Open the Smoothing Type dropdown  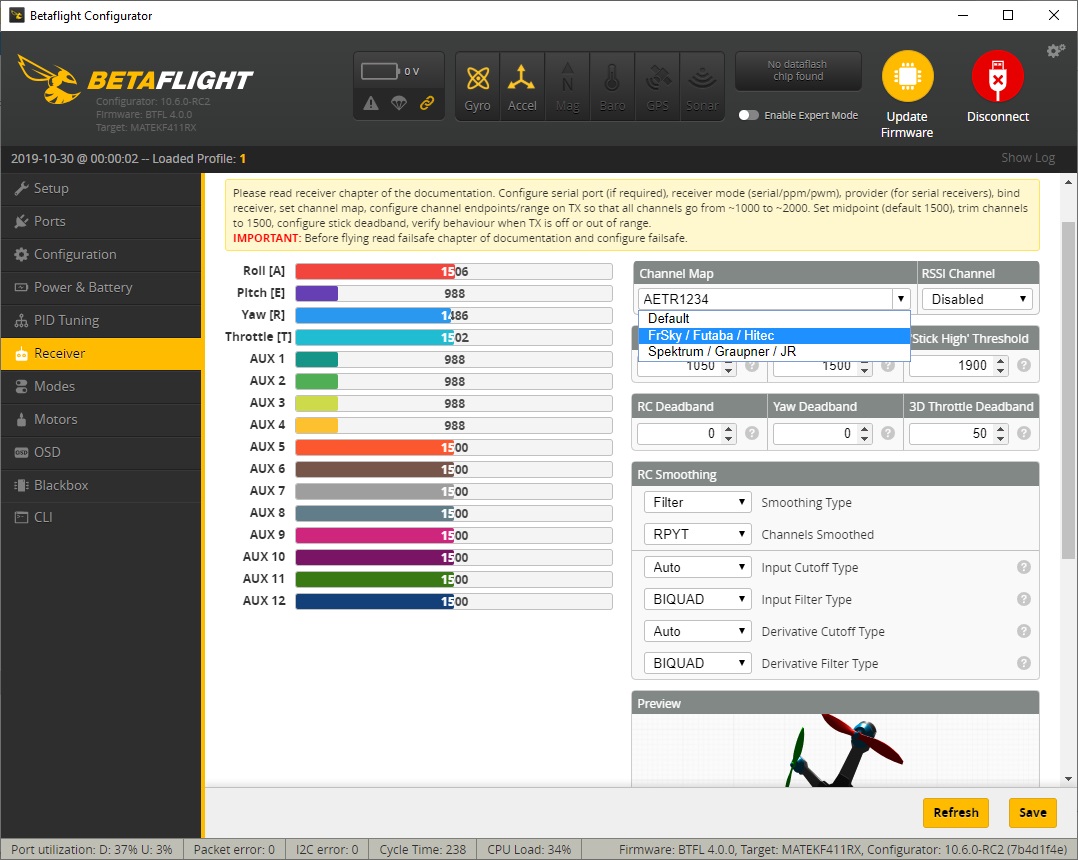coord(696,503)
